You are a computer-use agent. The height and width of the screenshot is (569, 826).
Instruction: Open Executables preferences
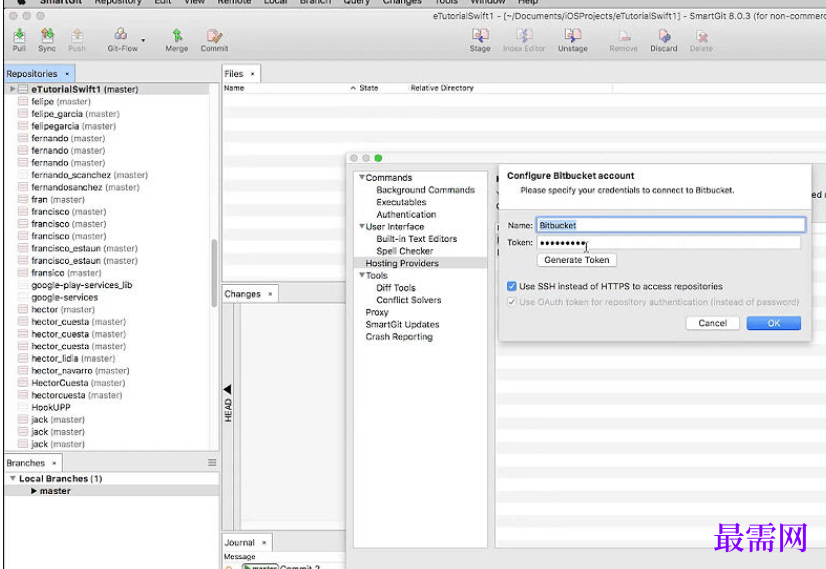401,202
